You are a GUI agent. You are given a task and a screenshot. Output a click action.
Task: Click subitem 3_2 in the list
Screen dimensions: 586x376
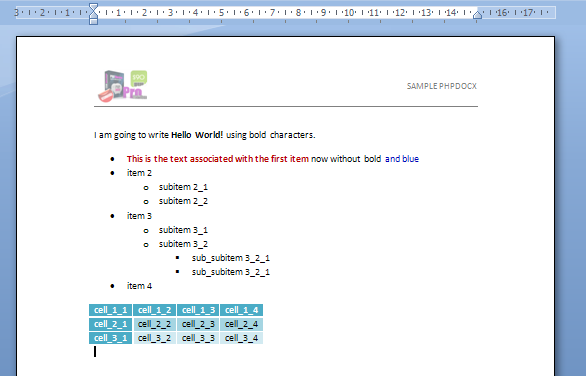point(183,244)
